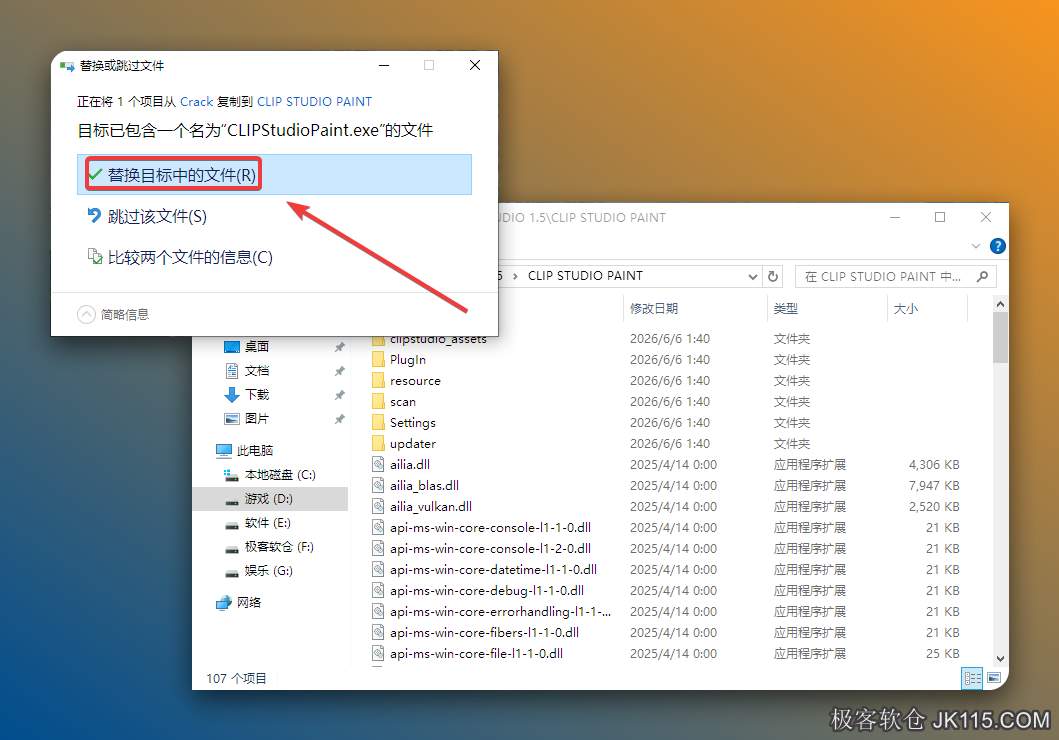Image resolution: width=1059 pixels, height=740 pixels.
Task: Click the scroll down arrow of file list
Action: [1000, 658]
